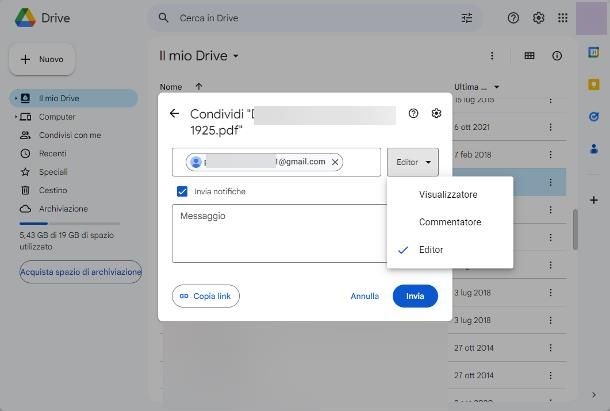This screenshot has width=610, height=411.
Task: Open the Google apps grid
Action: click(x=563, y=18)
